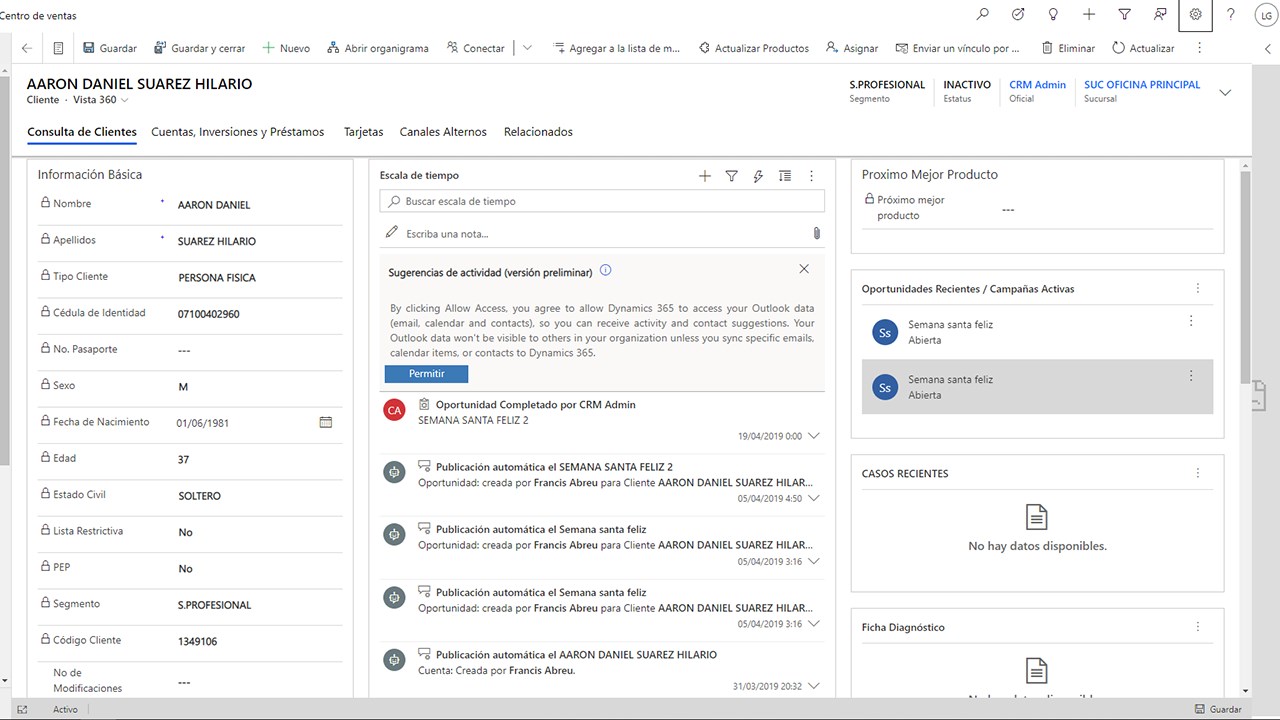The width and height of the screenshot is (1280, 720).
Task: Open the LG user account avatar
Action: [1266, 15]
